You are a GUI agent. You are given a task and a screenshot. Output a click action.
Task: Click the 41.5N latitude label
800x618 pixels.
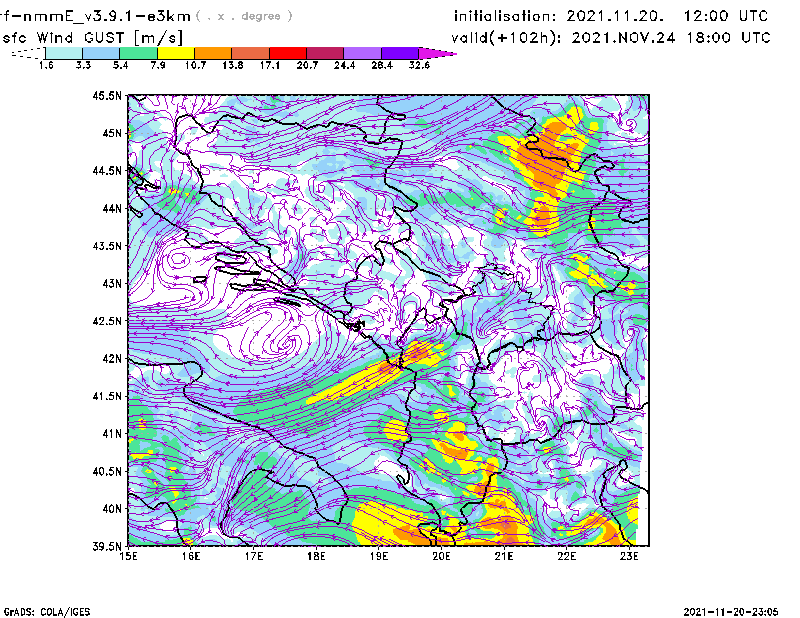coord(107,396)
